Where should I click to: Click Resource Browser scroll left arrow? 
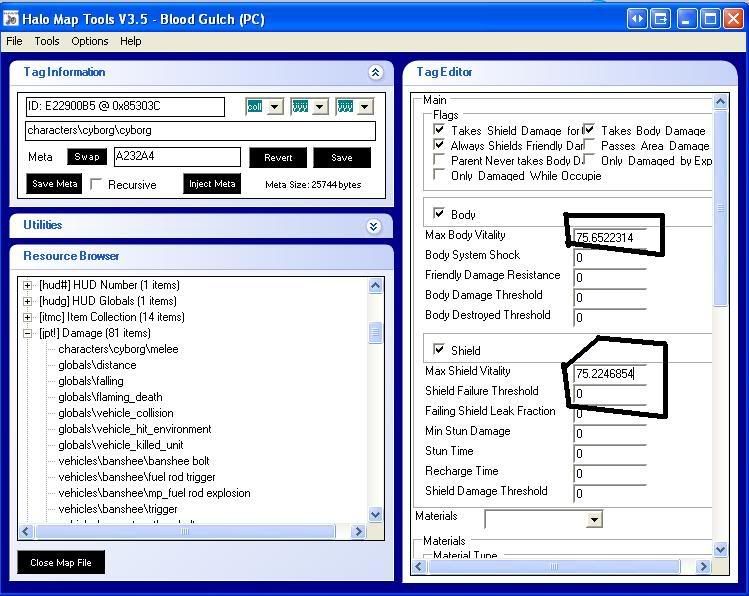point(26,532)
